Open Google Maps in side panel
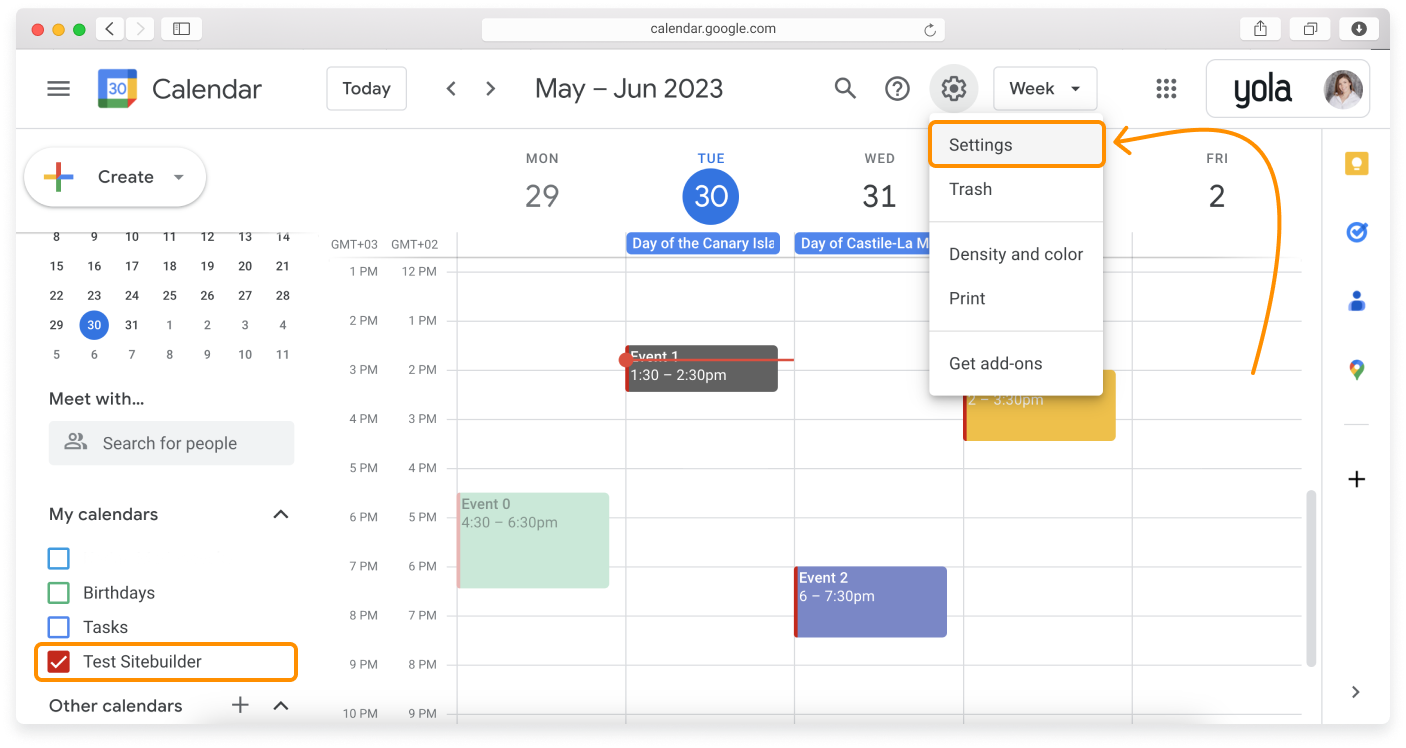Image resolution: width=1406 pixels, height=748 pixels. coord(1356,370)
